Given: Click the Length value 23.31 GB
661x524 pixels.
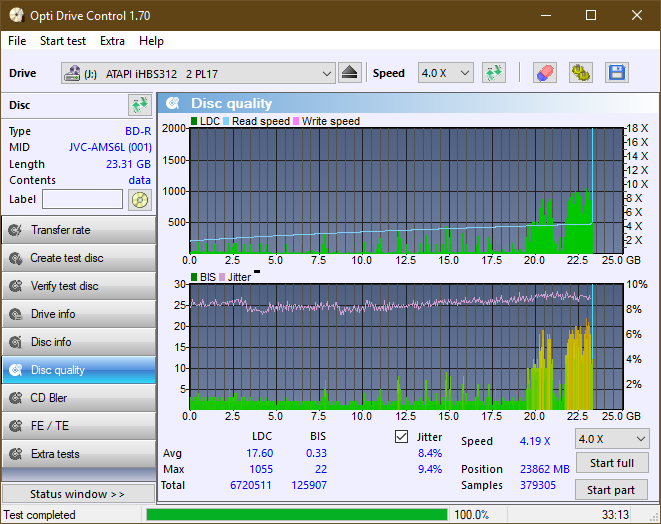Looking at the screenshot, I should (x=128, y=164).
